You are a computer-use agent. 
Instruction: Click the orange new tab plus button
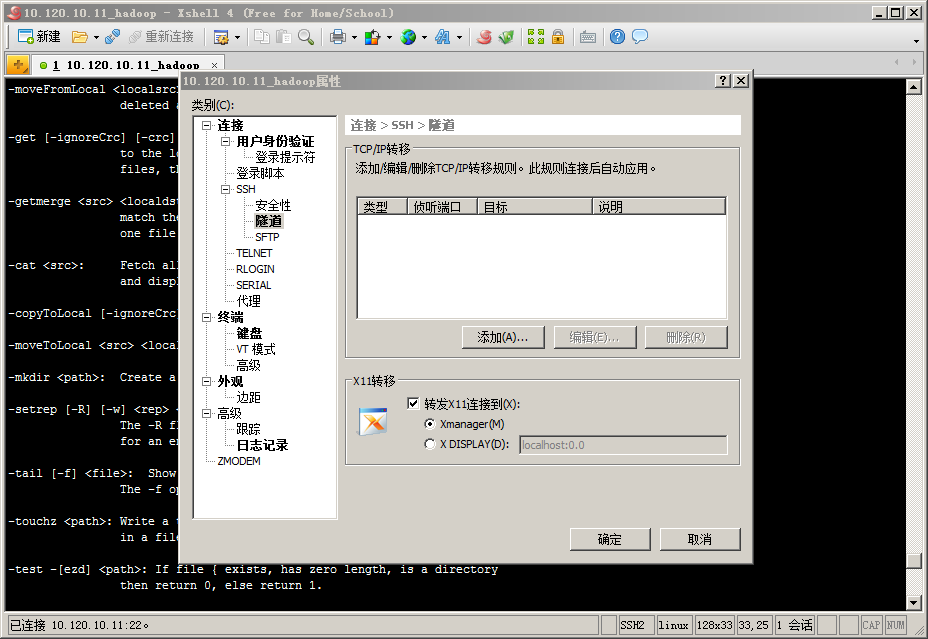tap(18, 64)
